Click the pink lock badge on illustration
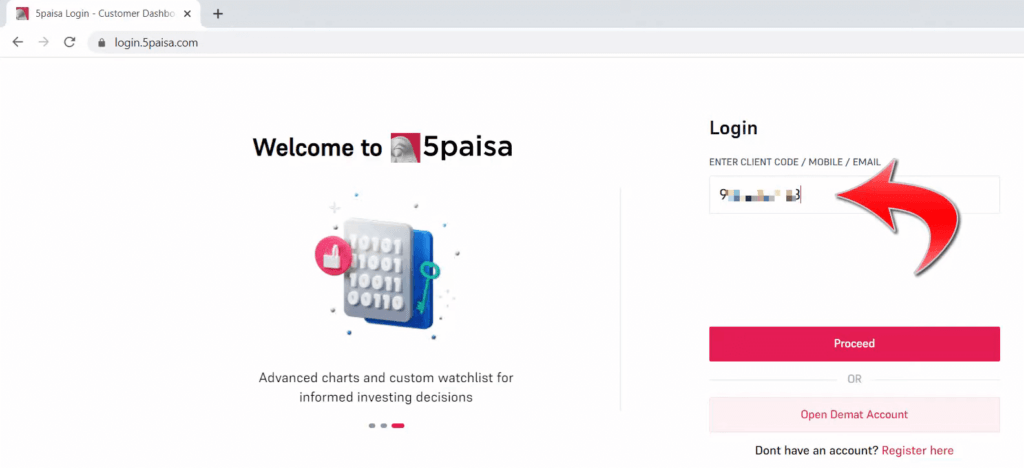1024x468 pixels. (x=334, y=256)
